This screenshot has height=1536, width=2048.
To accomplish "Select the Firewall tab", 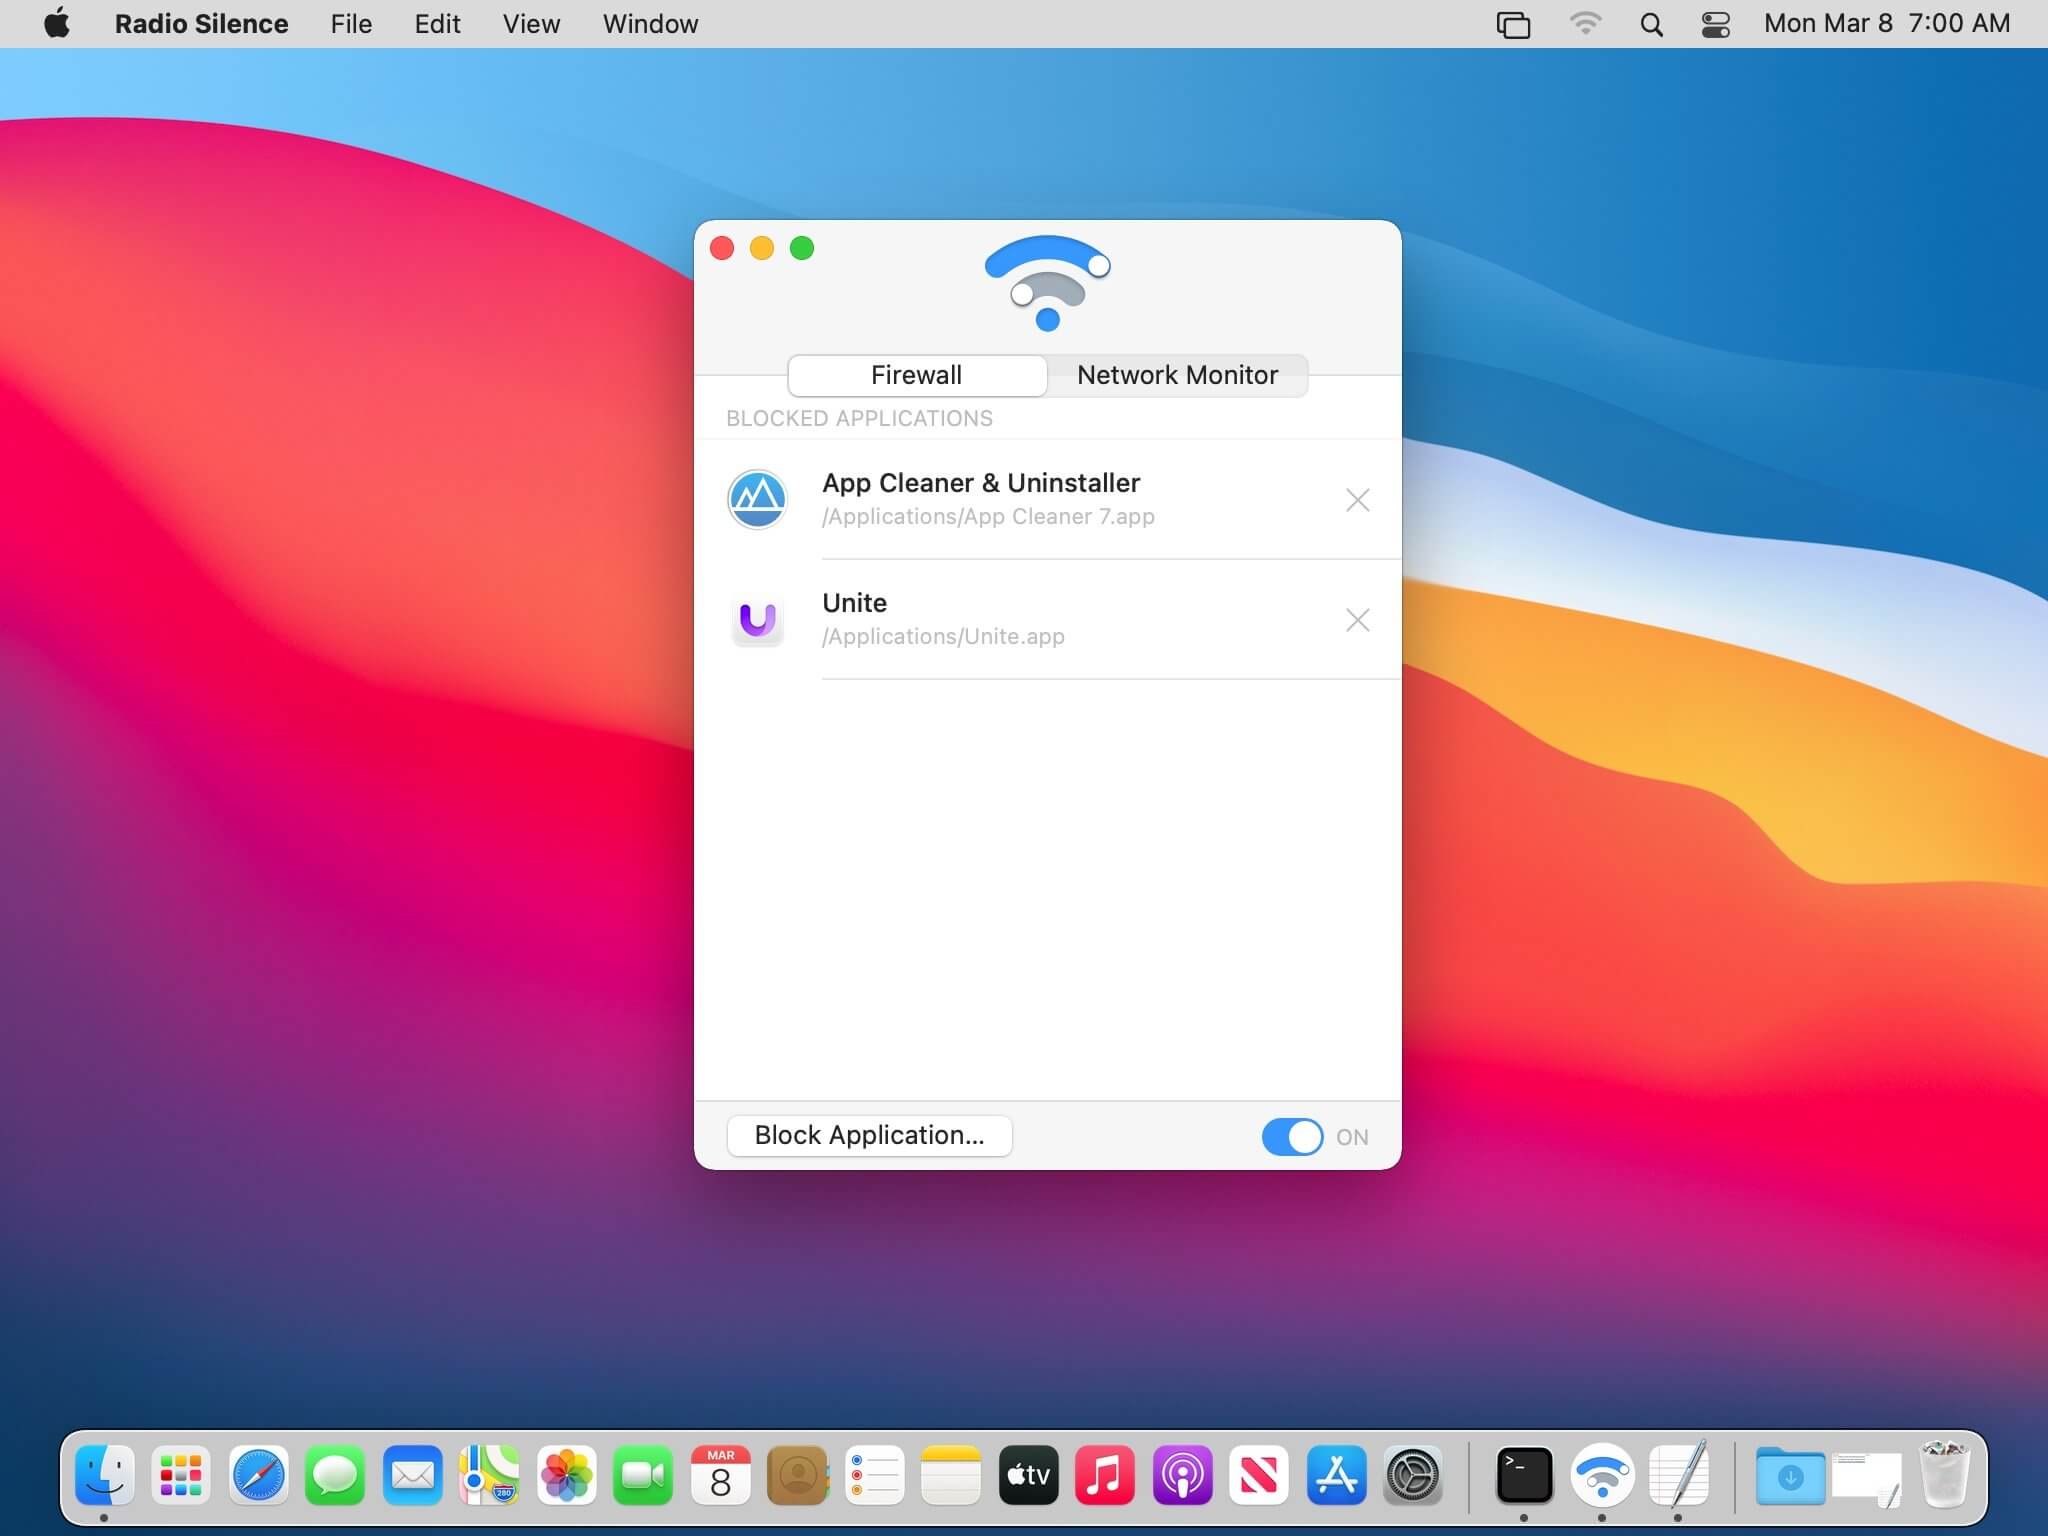I will point(916,375).
